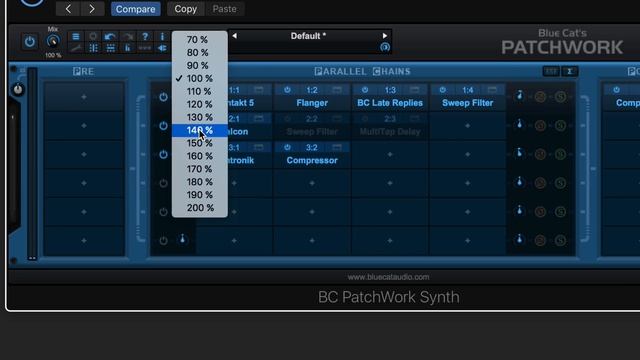Open the dimmed MultiTap Delay slot
640x360 pixels.
pyautogui.click(x=390, y=131)
